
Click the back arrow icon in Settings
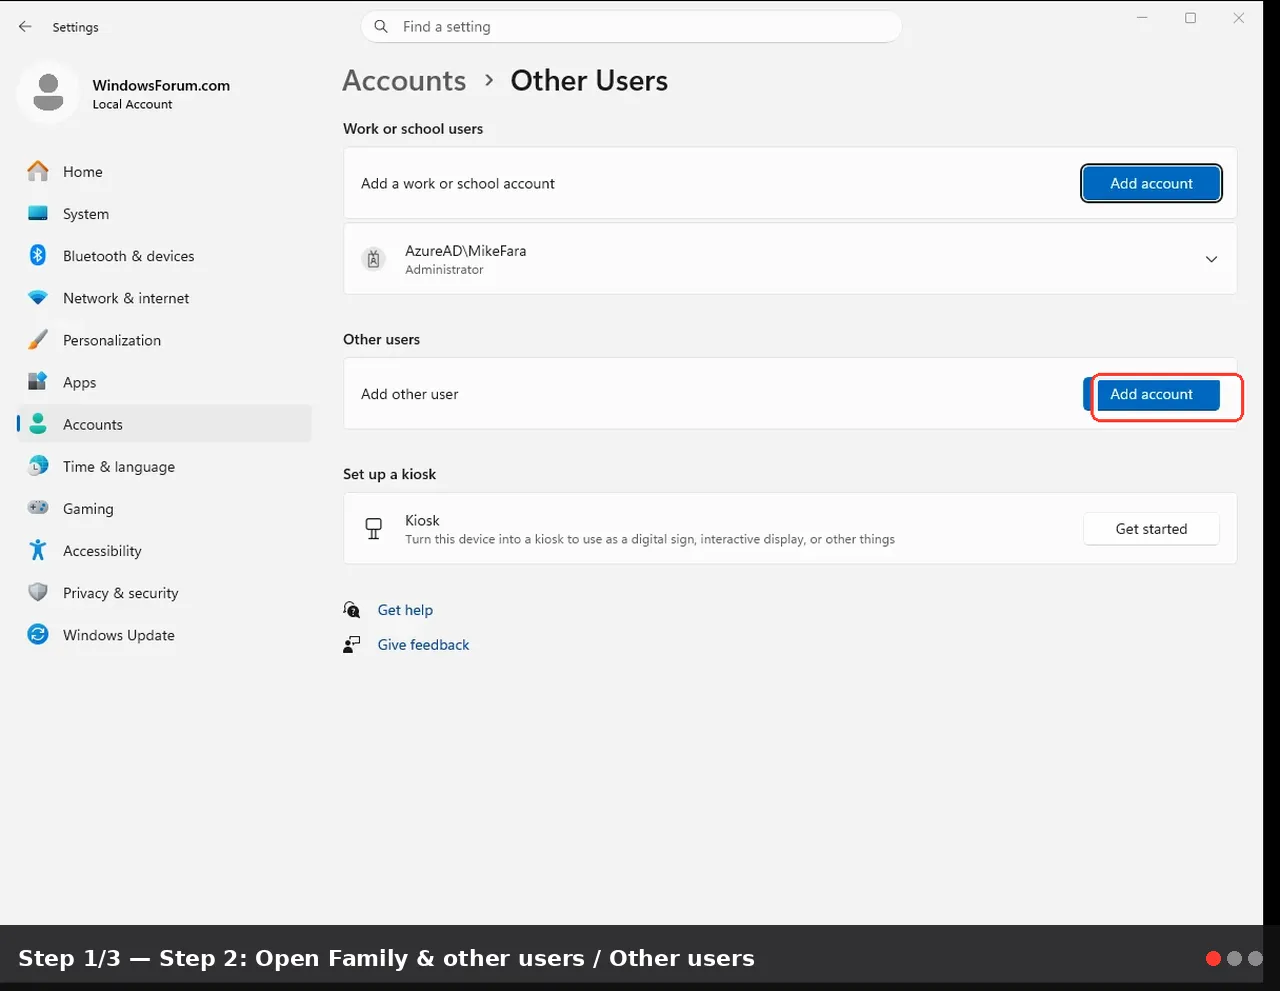25,27
